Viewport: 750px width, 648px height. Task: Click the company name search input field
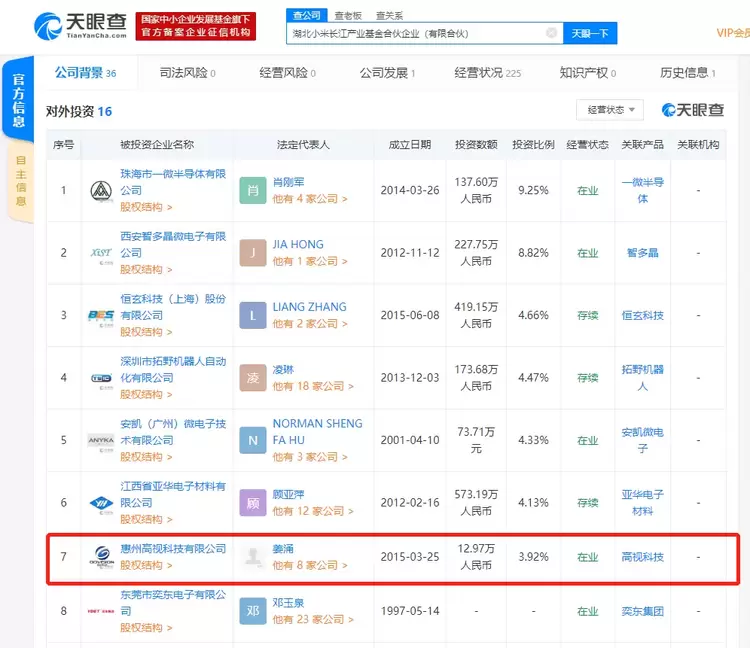pos(415,33)
